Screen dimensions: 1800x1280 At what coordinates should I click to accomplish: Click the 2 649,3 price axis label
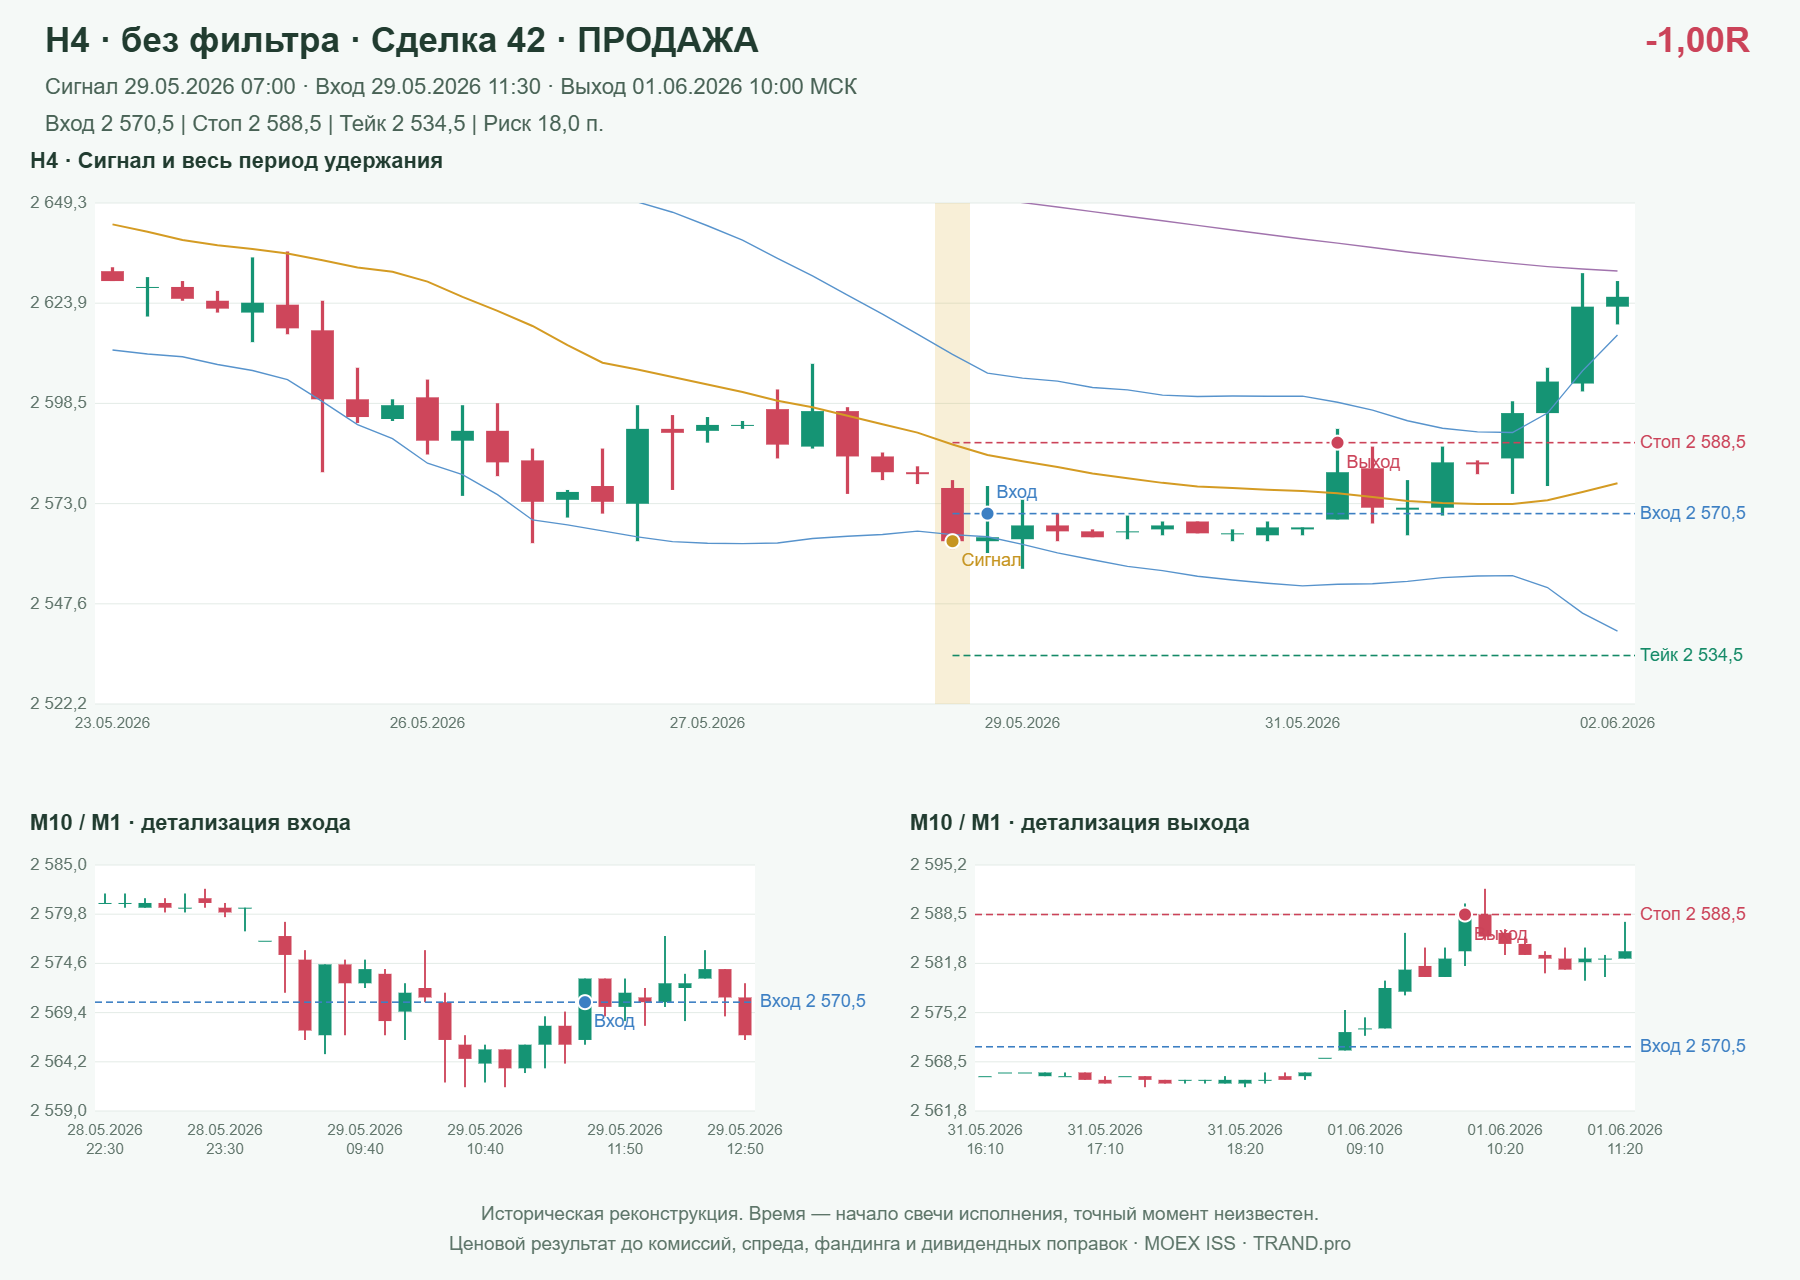58,203
